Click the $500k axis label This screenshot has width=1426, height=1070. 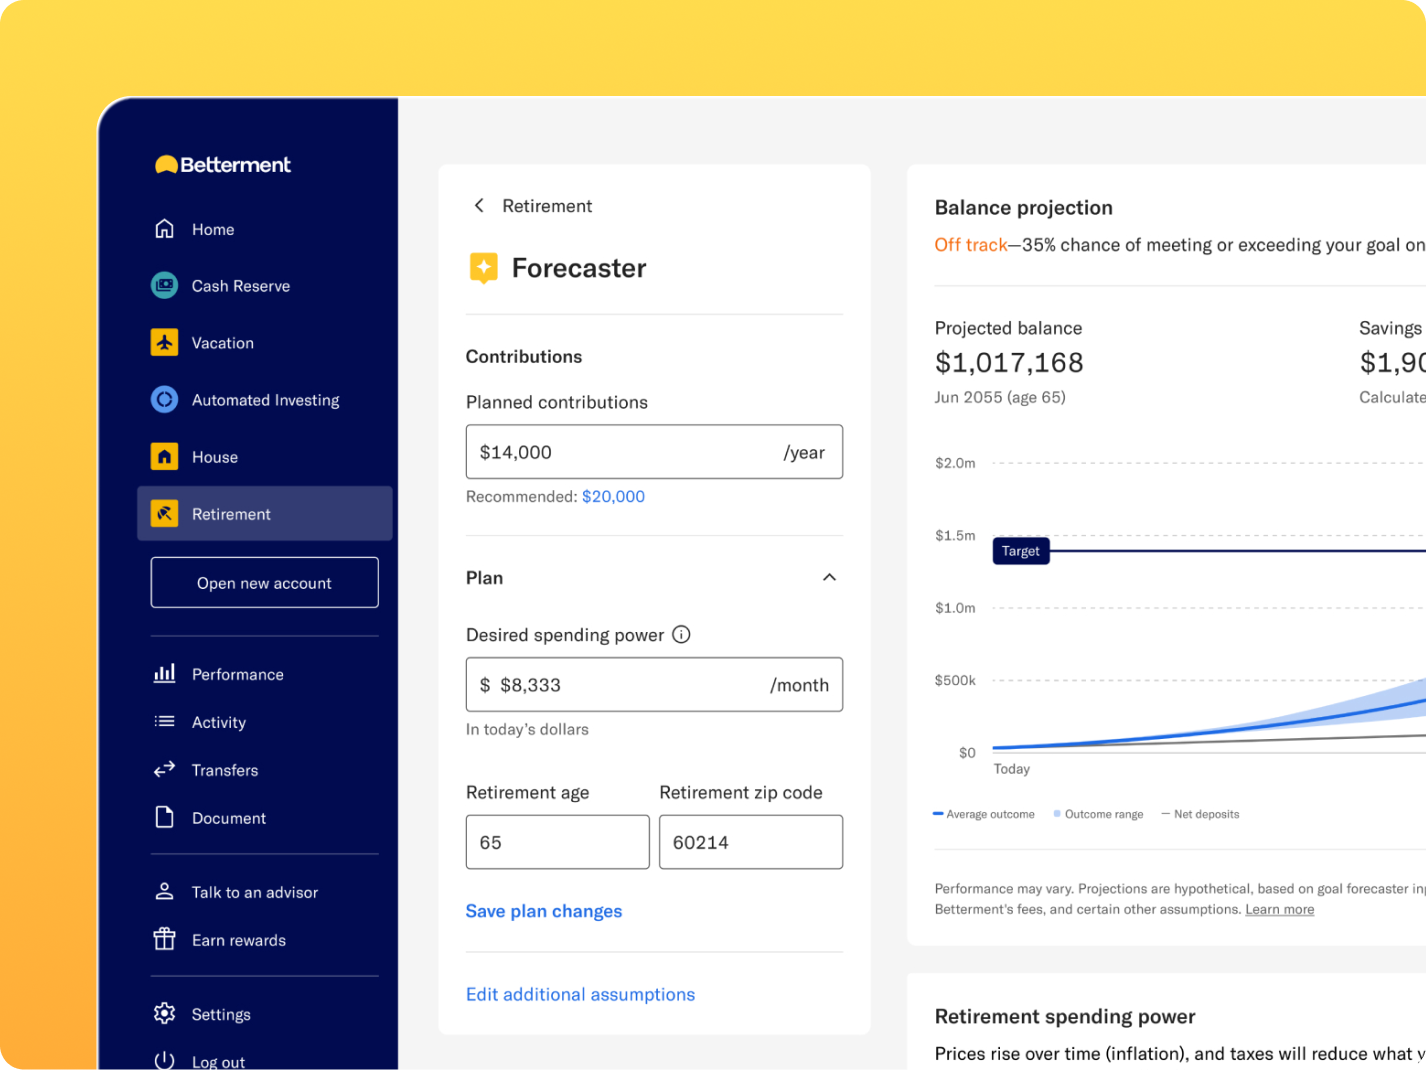click(955, 680)
